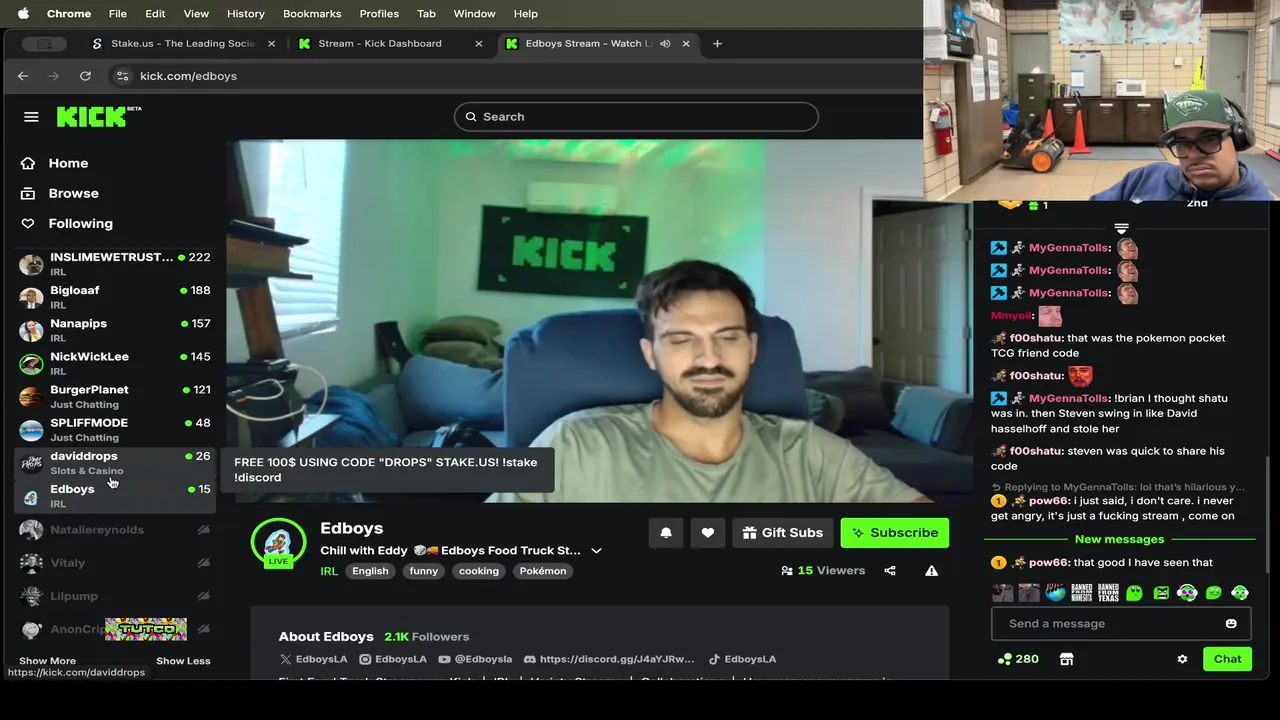
Task: Click the Kick logo
Action: [x=98, y=117]
